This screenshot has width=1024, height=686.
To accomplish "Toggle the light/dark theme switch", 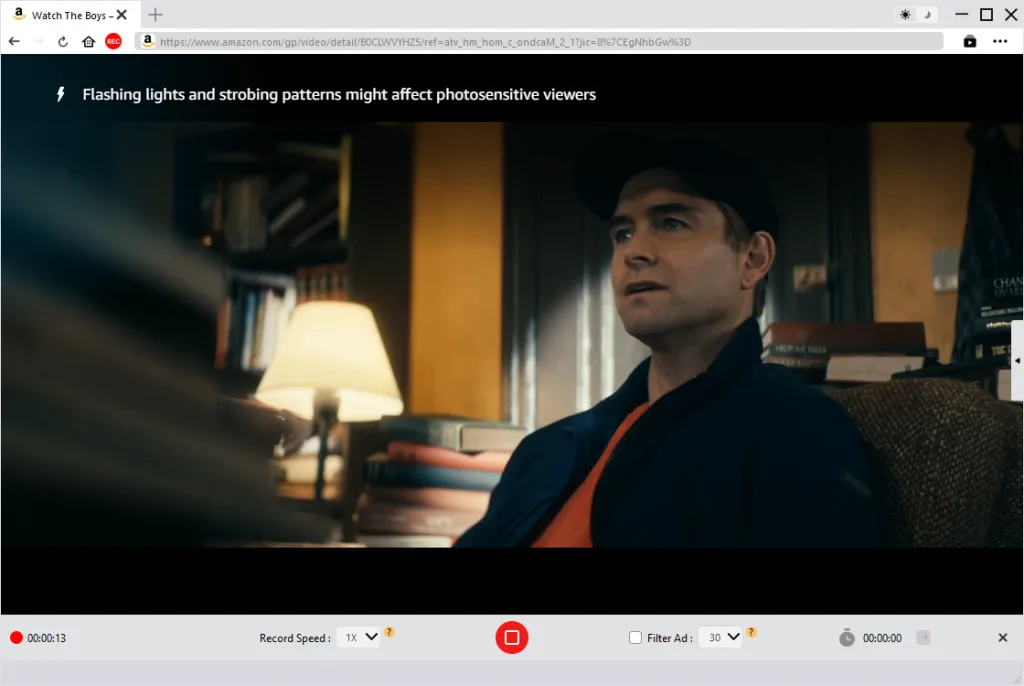I will [x=916, y=15].
